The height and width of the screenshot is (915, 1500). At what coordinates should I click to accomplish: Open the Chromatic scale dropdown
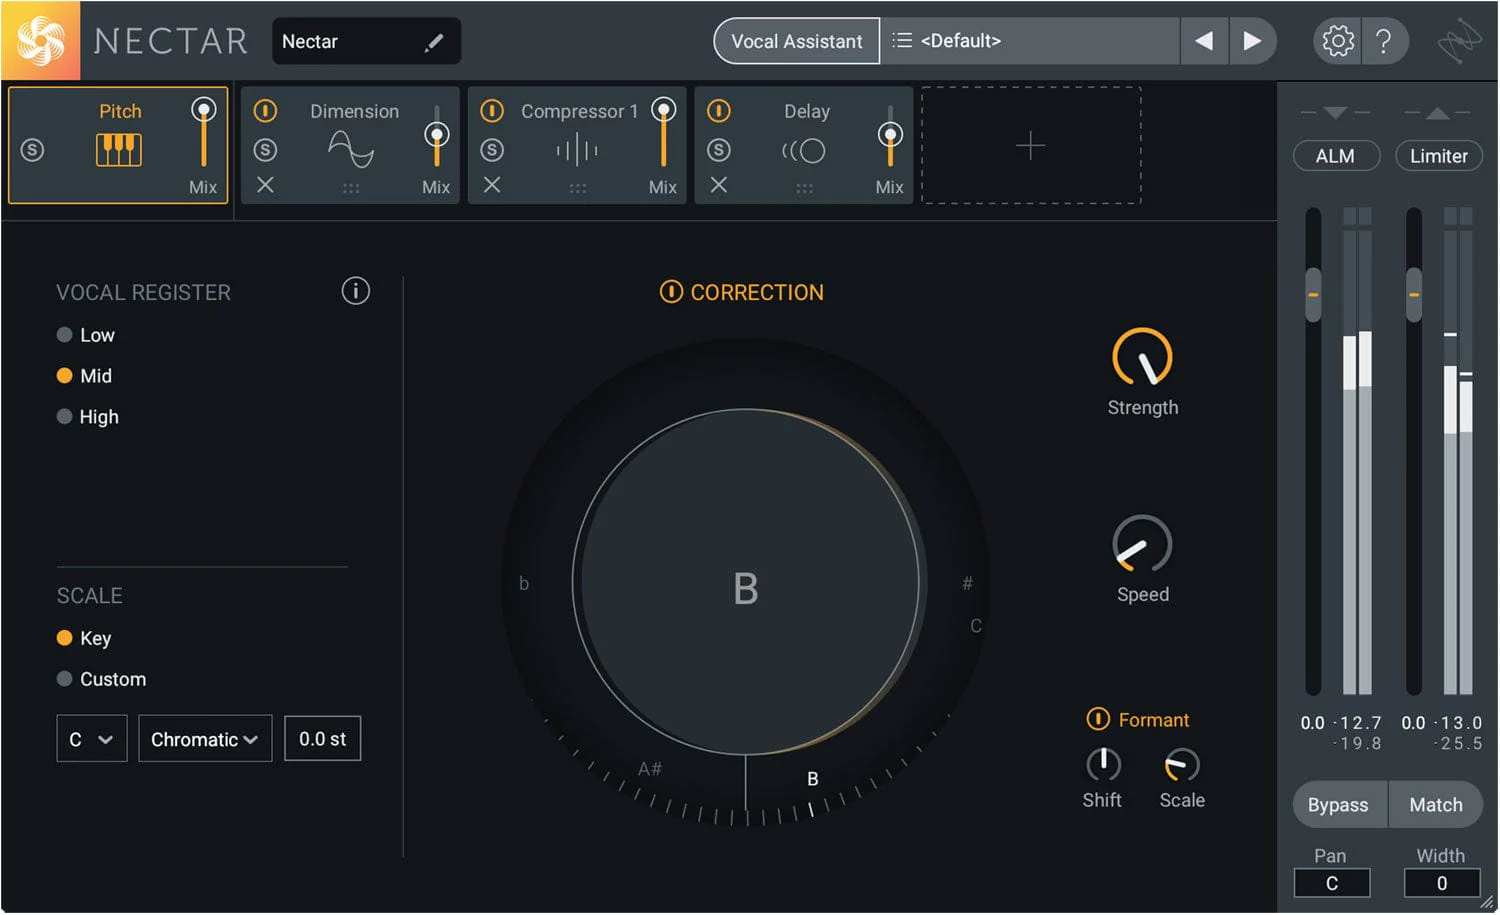204,738
